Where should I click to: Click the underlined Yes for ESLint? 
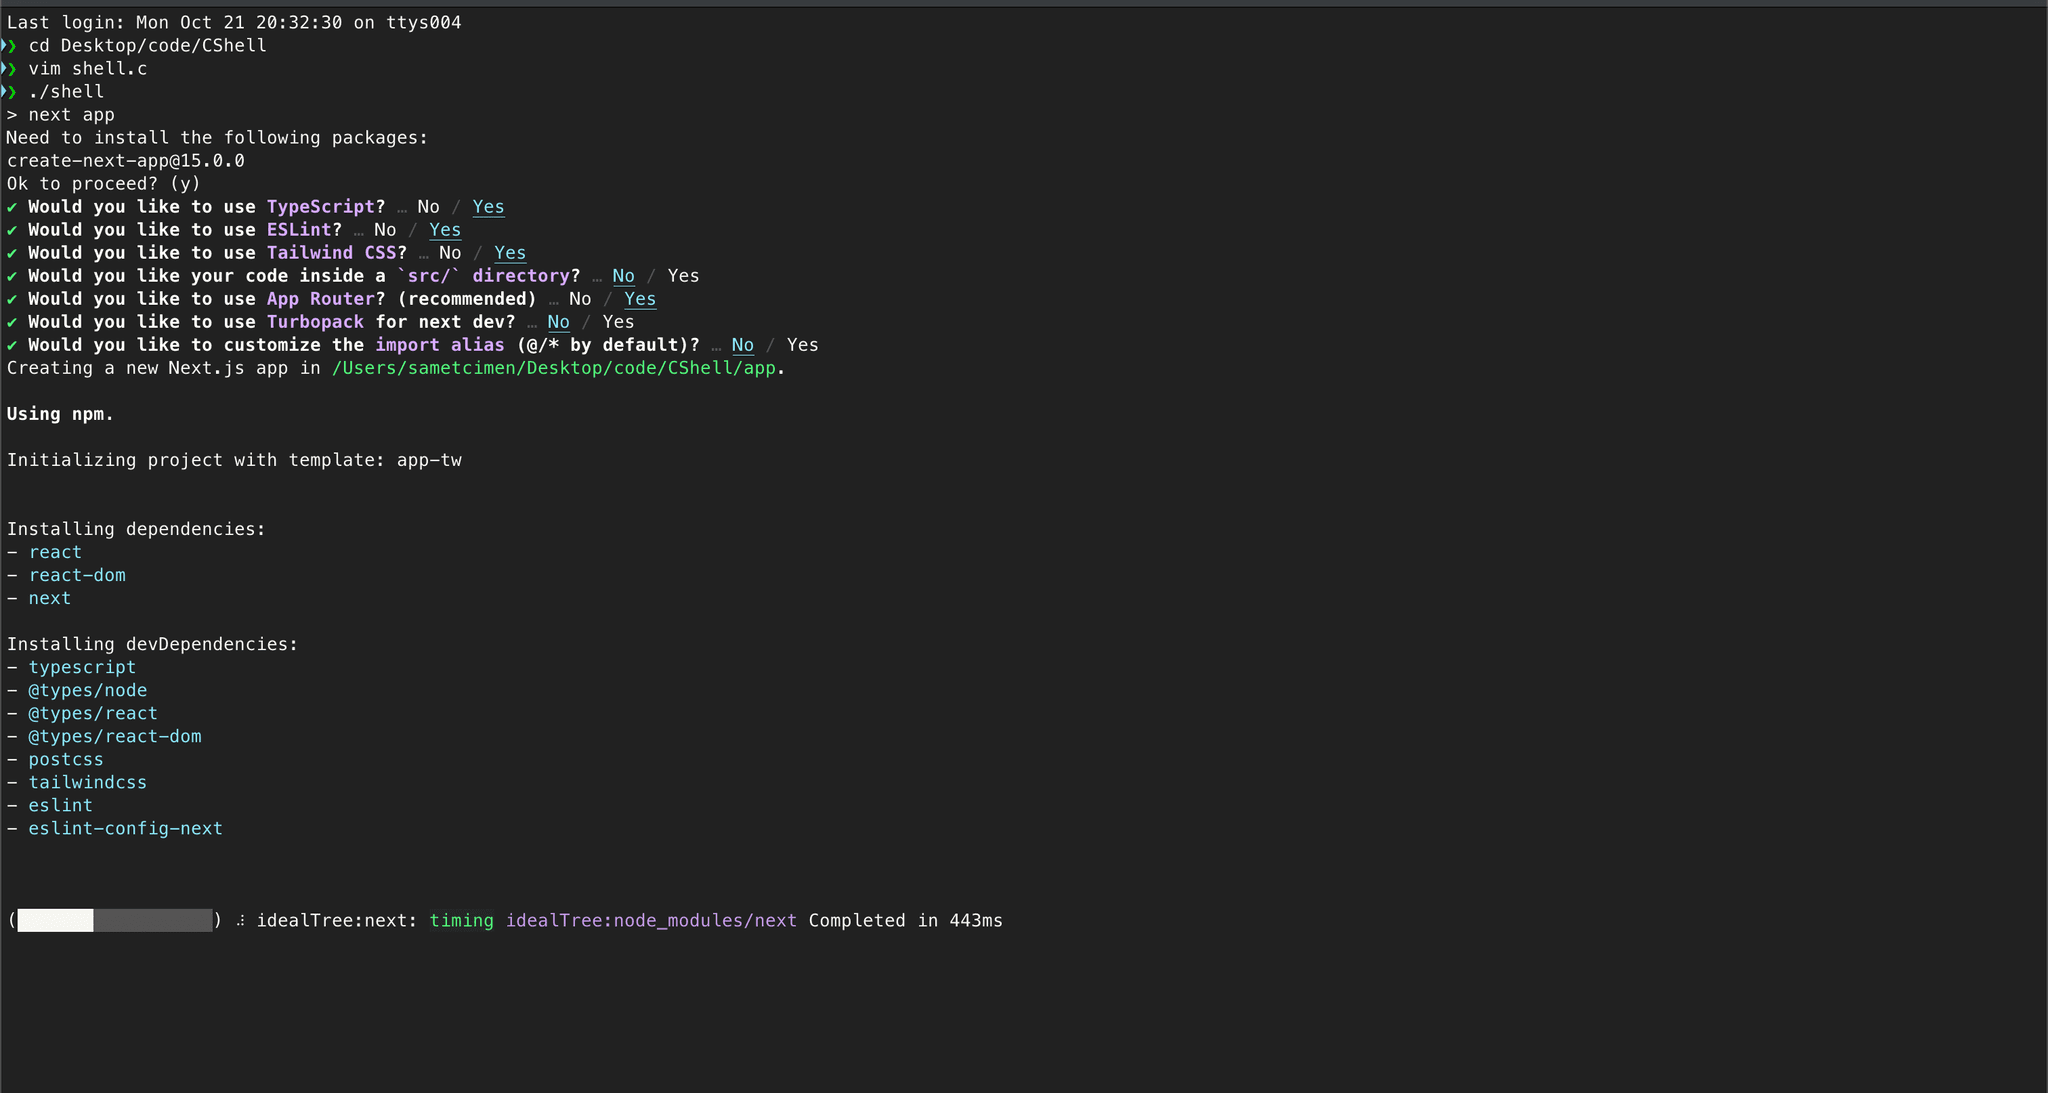click(445, 230)
